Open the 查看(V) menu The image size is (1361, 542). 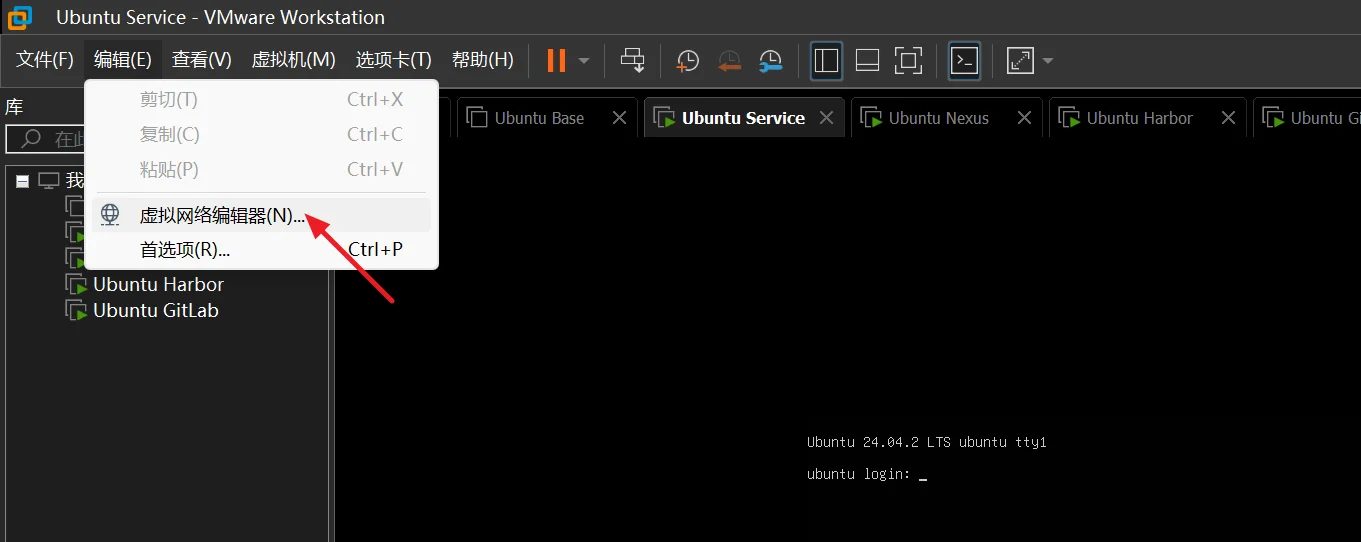pos(201,60)
